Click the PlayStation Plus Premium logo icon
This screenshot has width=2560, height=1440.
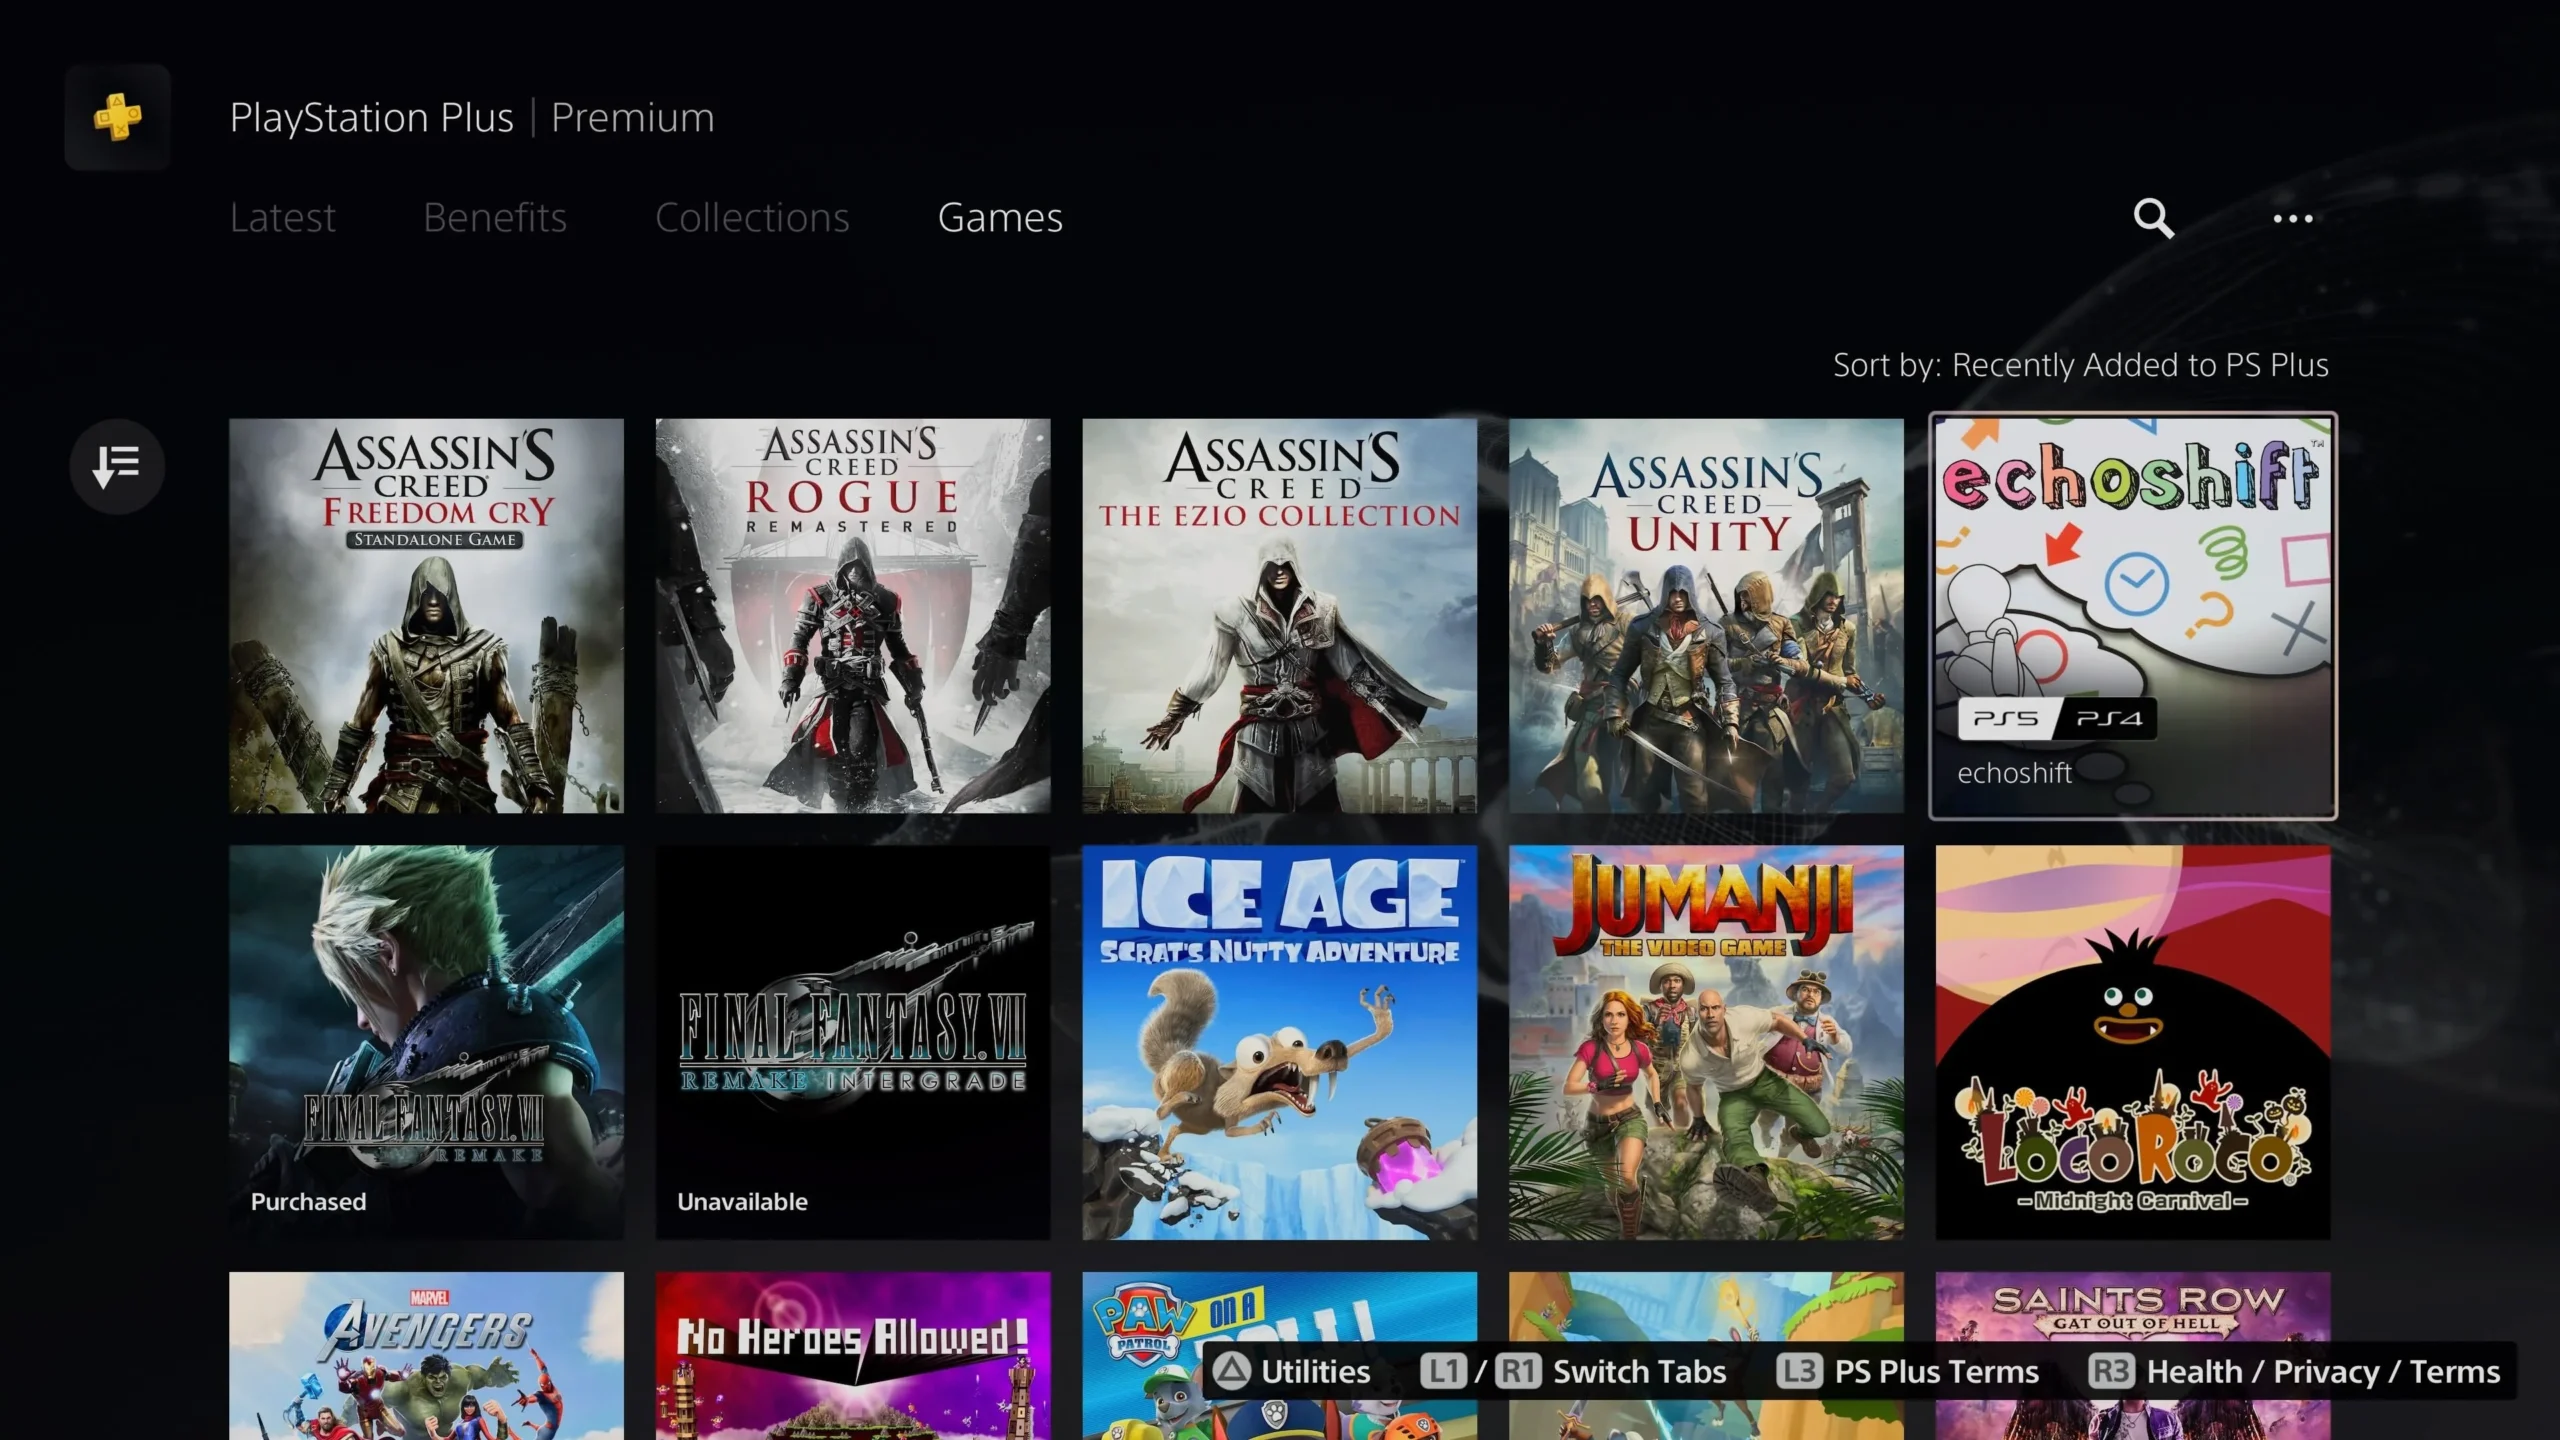(116, 116)
